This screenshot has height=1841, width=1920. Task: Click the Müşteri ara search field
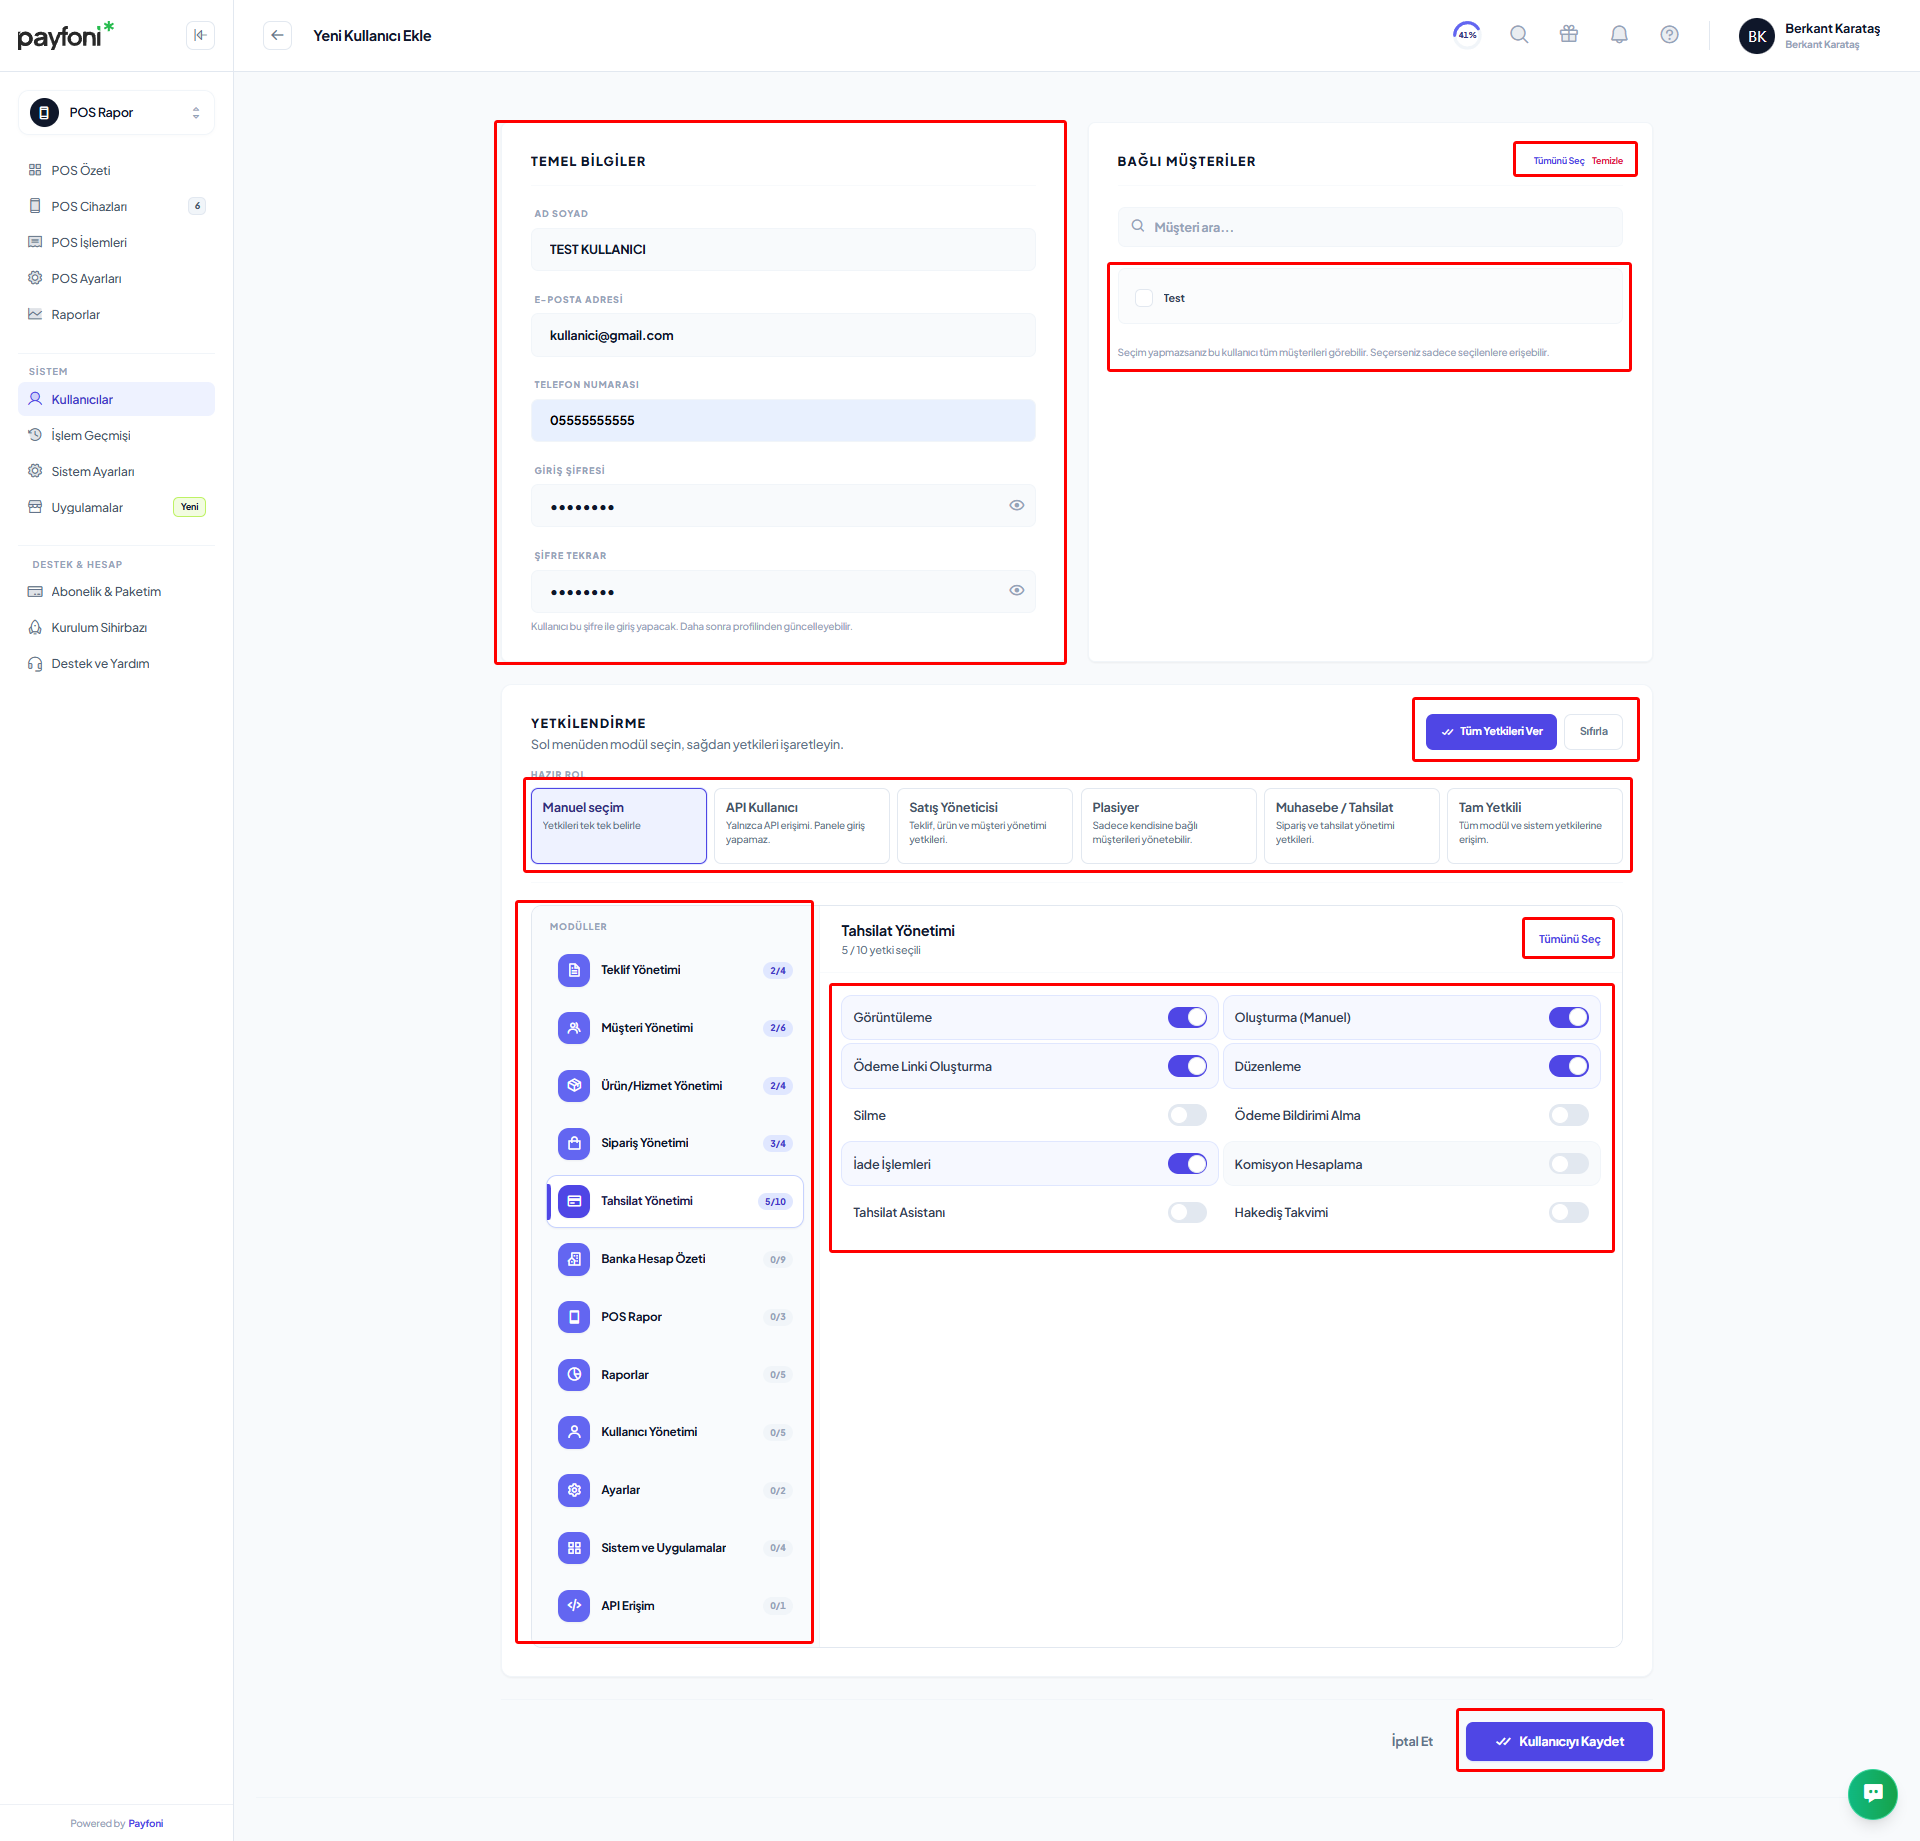point(1370,227)
